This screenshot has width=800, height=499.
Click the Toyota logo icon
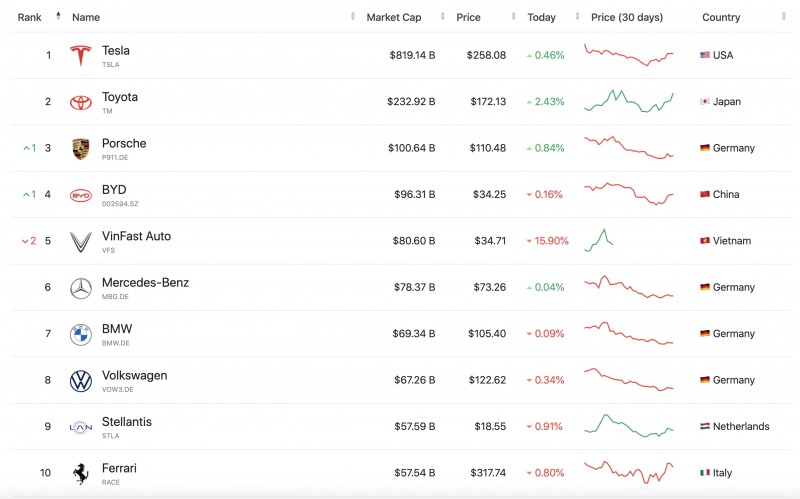coord(81,102)
